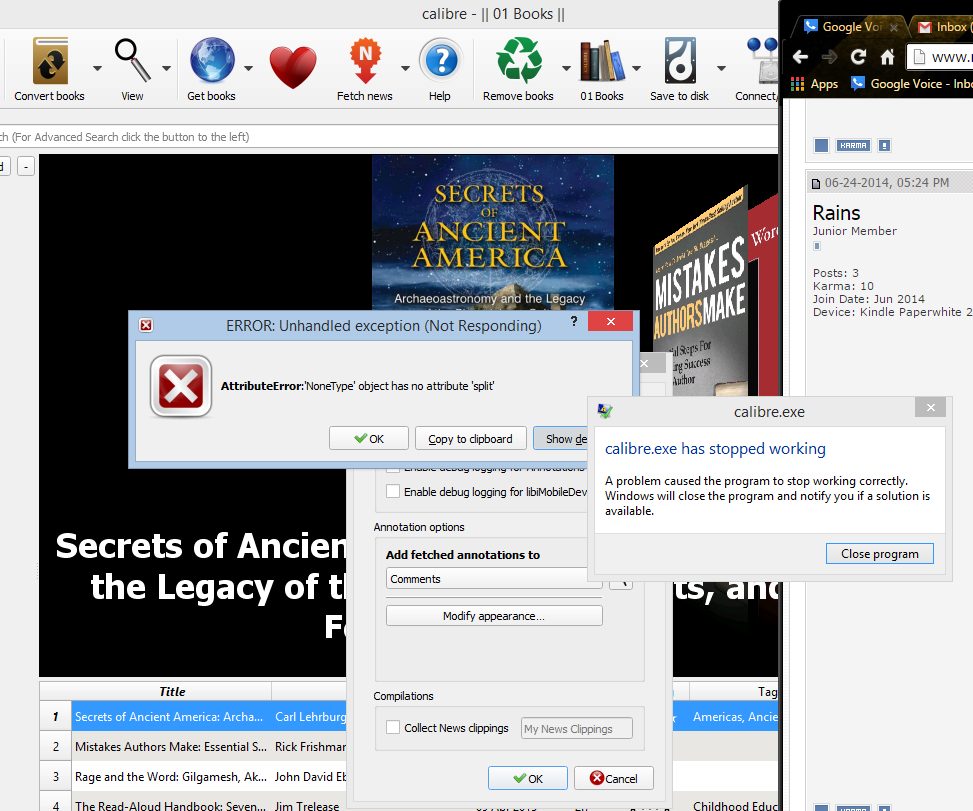Open the Fetch news dropdown arrow
The width and height of the screenshot is (973, 811).
405,68
